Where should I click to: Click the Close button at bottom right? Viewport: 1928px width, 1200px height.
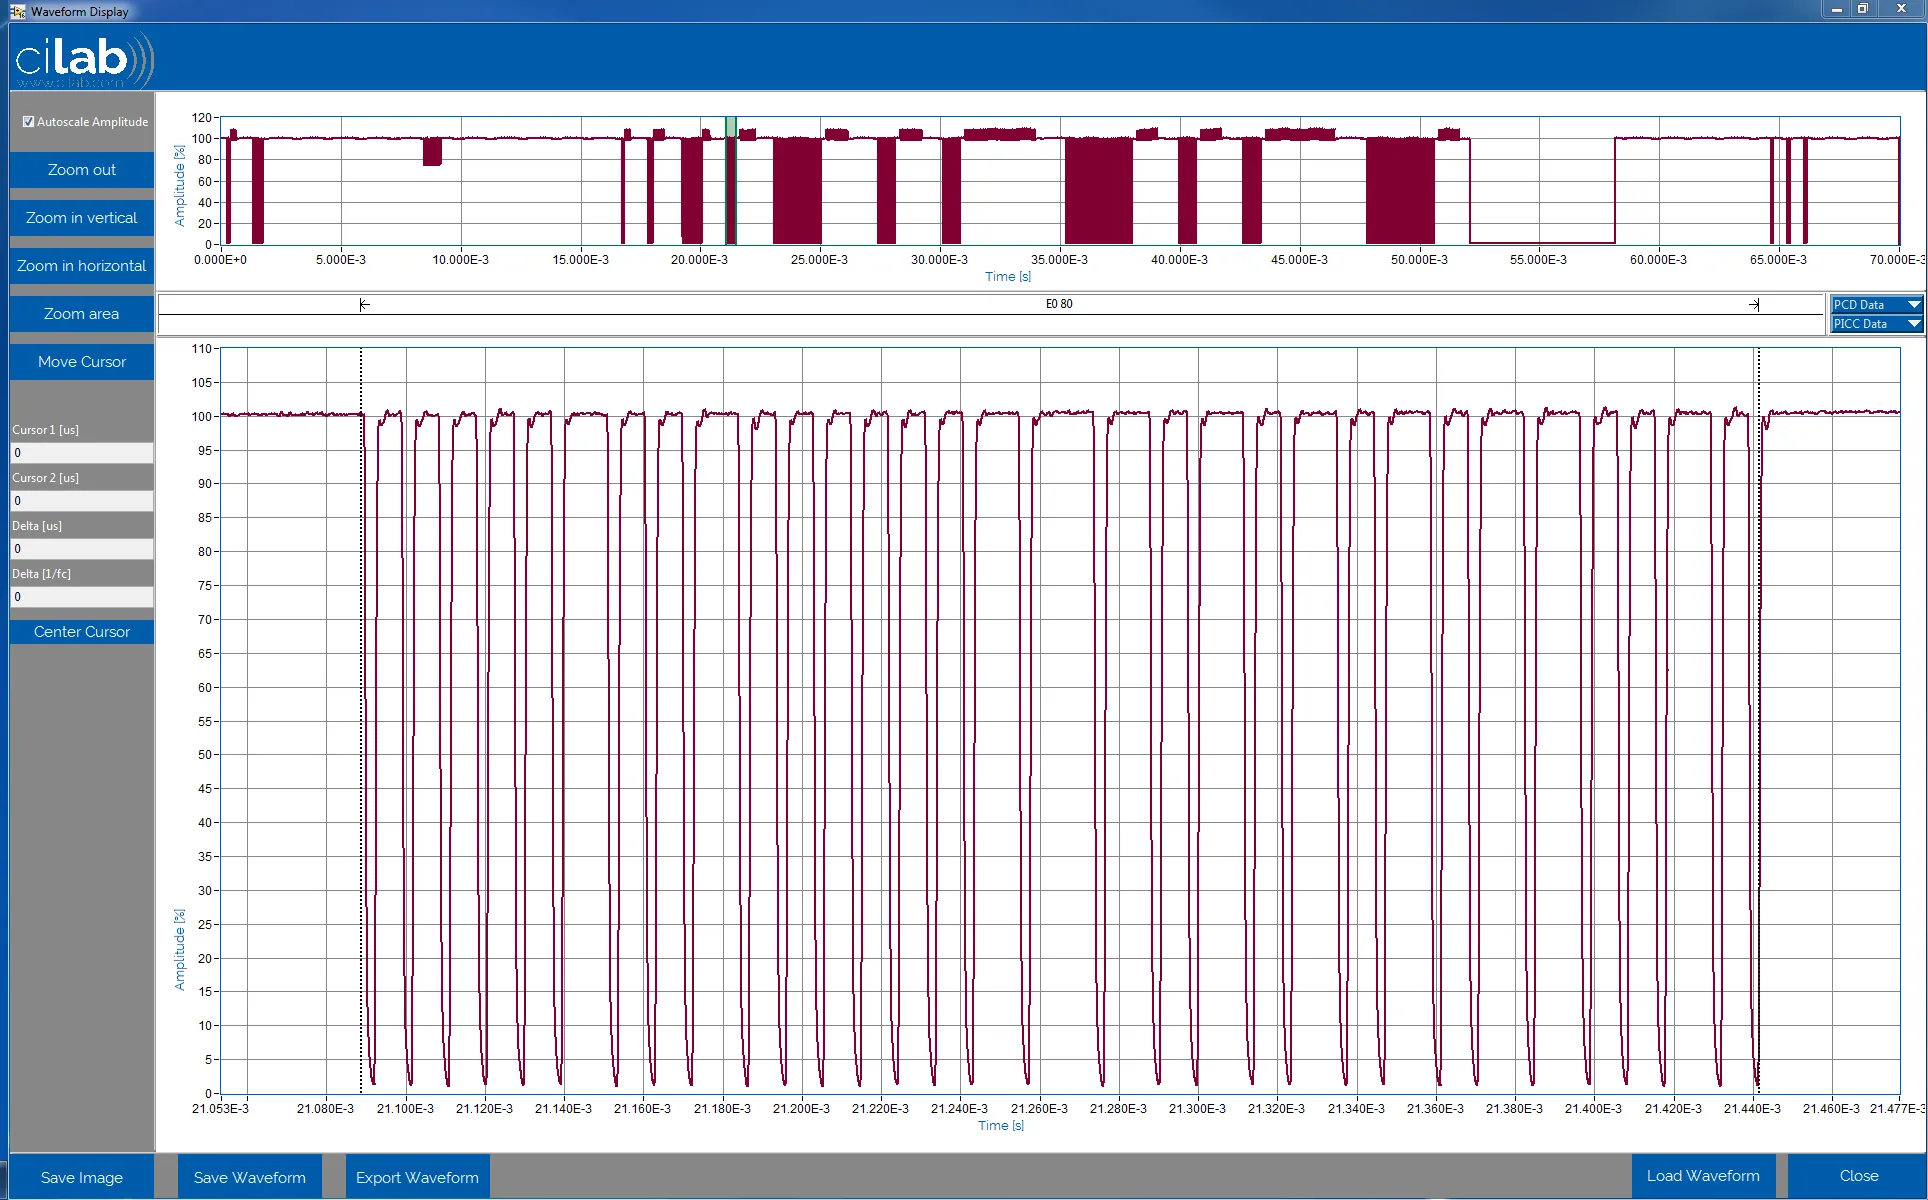(x=1858, y=1176)
